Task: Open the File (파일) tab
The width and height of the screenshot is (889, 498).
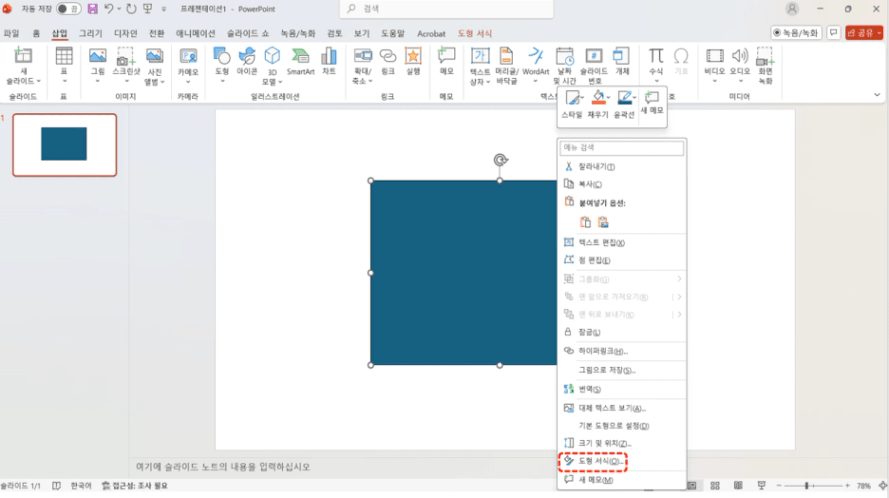Action: [x=11, y=33]
